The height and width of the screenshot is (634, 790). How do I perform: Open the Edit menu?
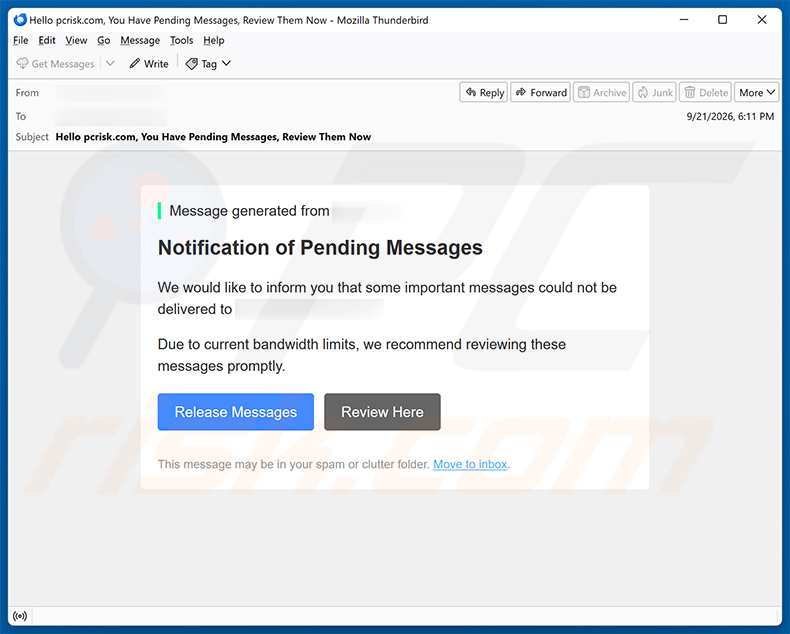click(47, 40)
